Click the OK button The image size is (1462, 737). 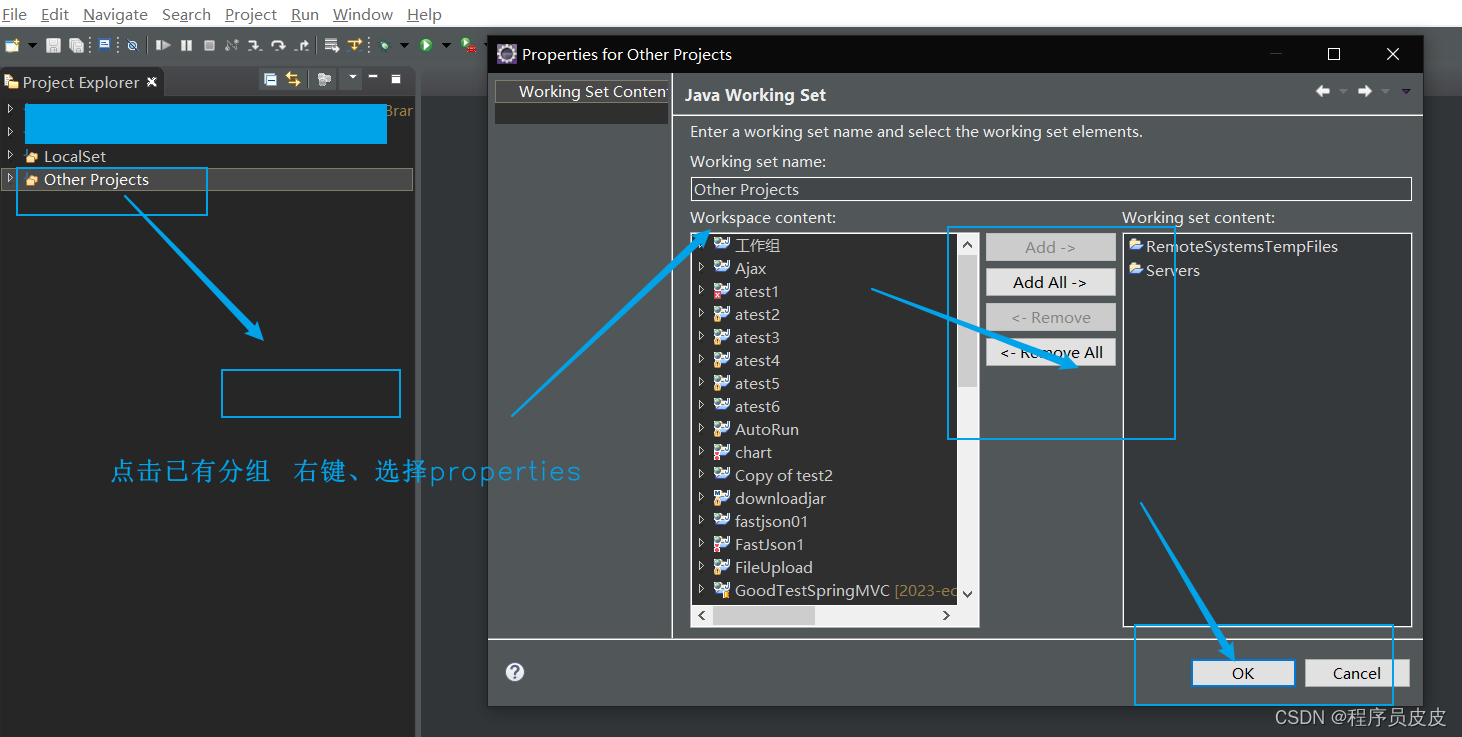tap(1243, 673)
